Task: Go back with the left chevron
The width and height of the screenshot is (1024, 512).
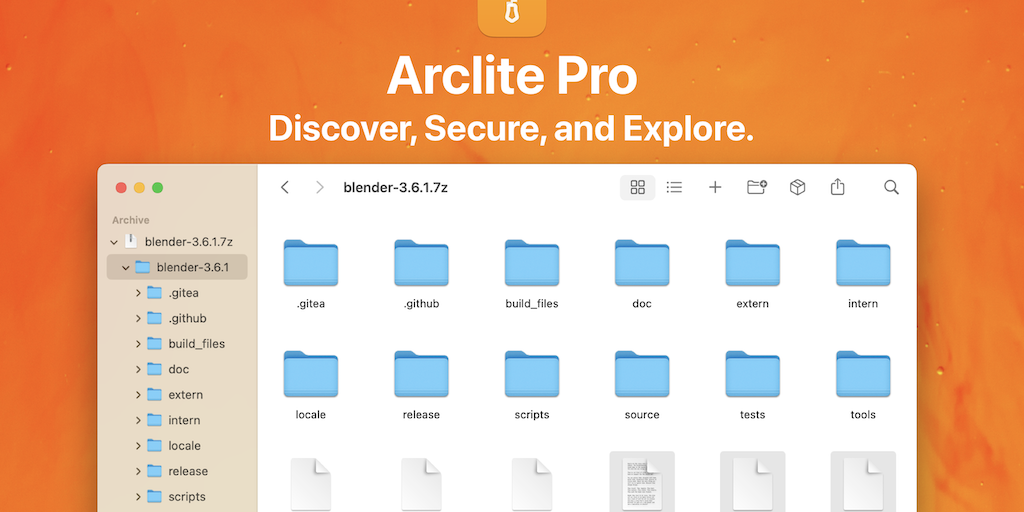Action: (x=285, y=187)
